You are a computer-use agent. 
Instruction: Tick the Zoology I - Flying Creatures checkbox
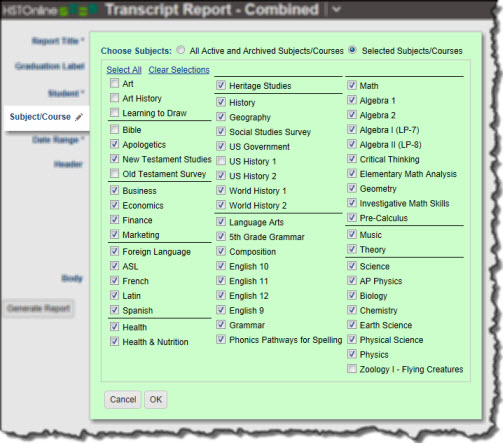pos(352,369)
